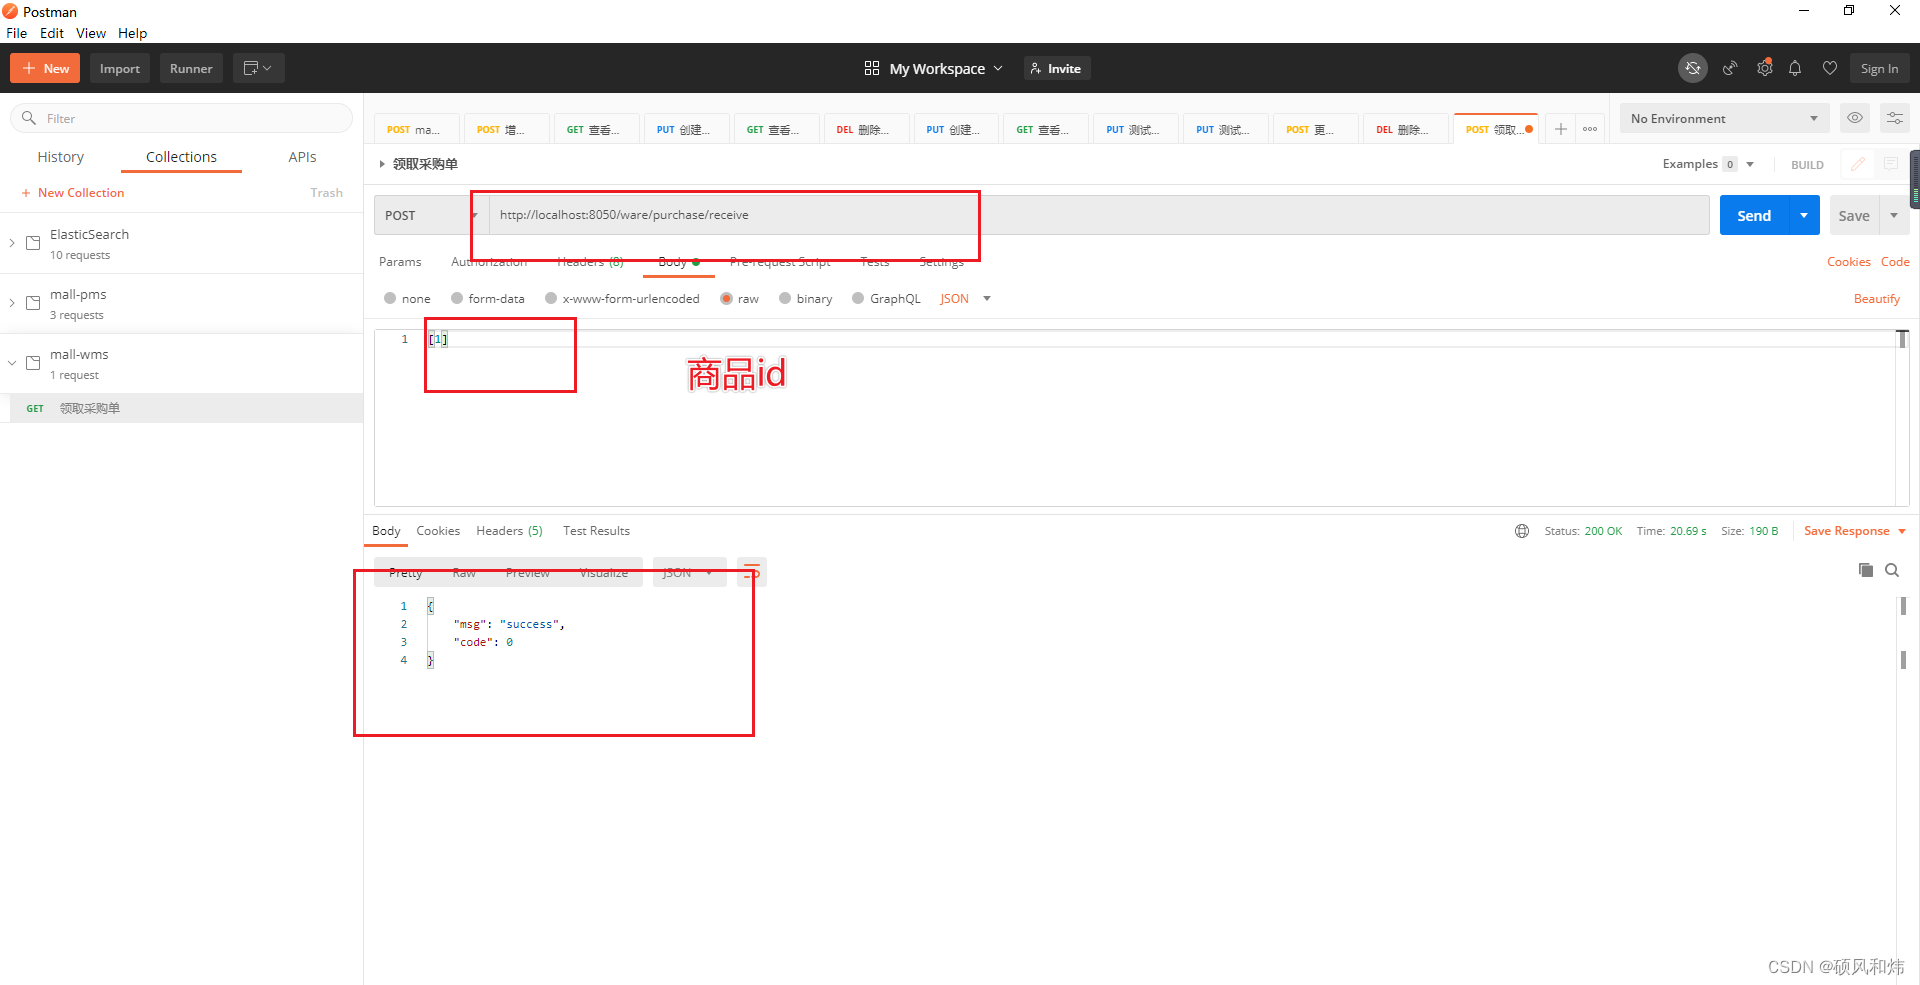Image resolution: width=1920 pixels, height=985 pixels.
Task: Open the No Environment dropdown
Action: coord(1724,118)
